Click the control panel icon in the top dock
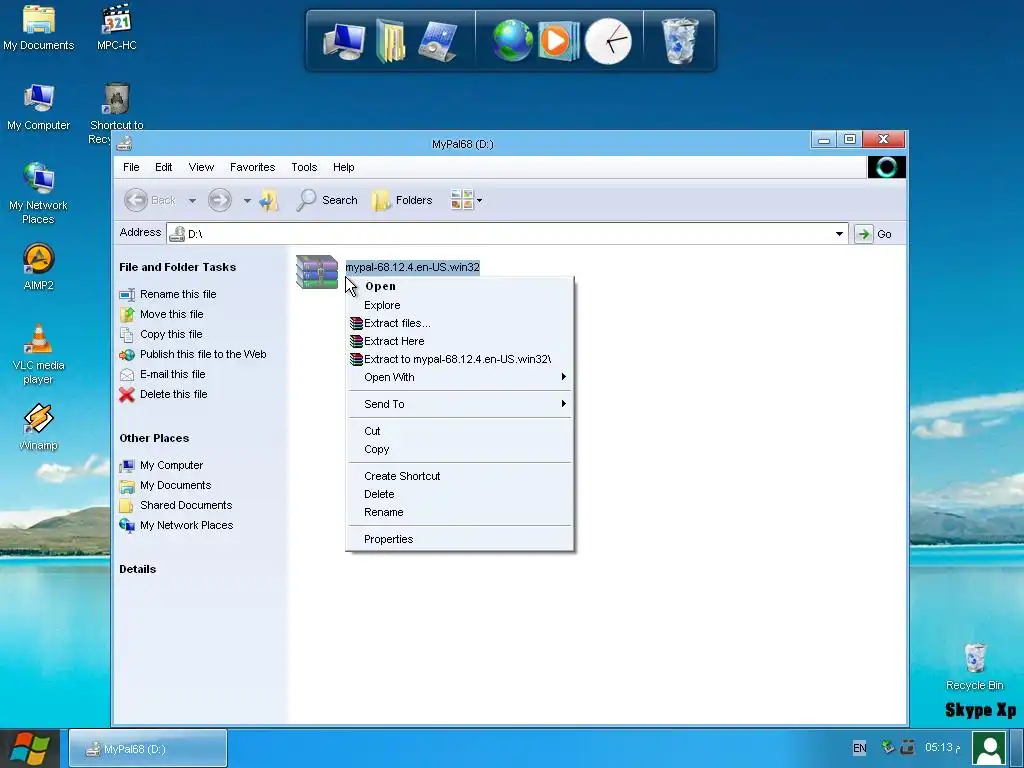This screenshot has height=768, width=1024. tap(438, 41)
